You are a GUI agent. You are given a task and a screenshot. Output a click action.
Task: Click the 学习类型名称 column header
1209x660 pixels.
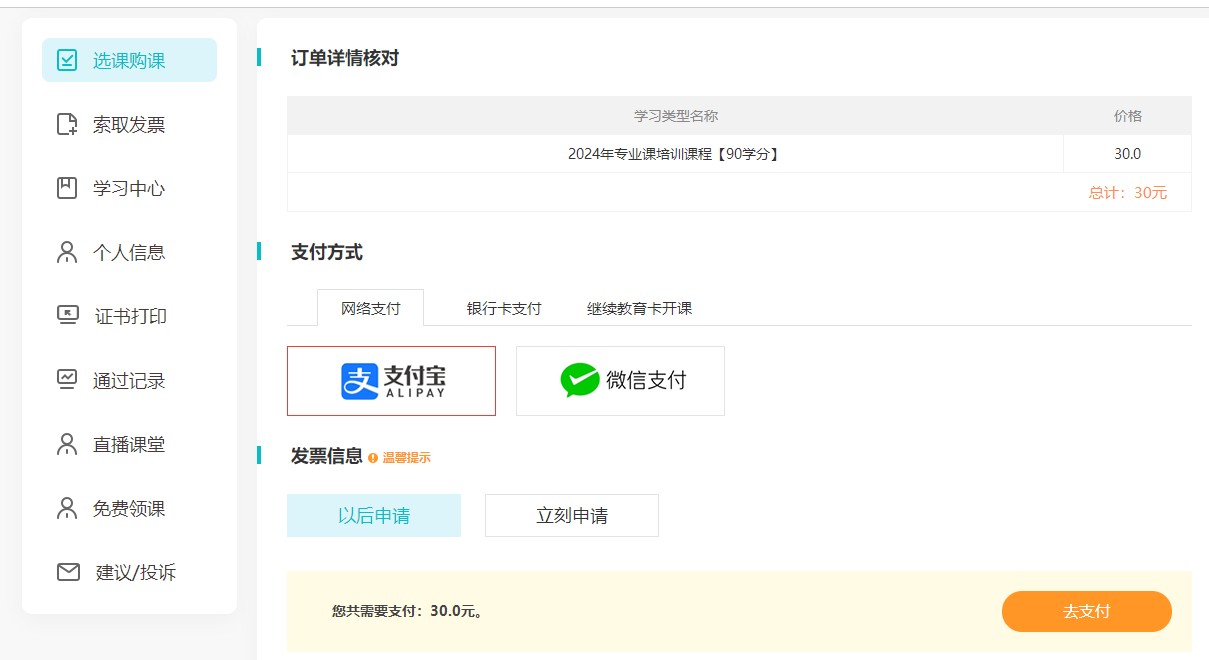pos(676,116)
